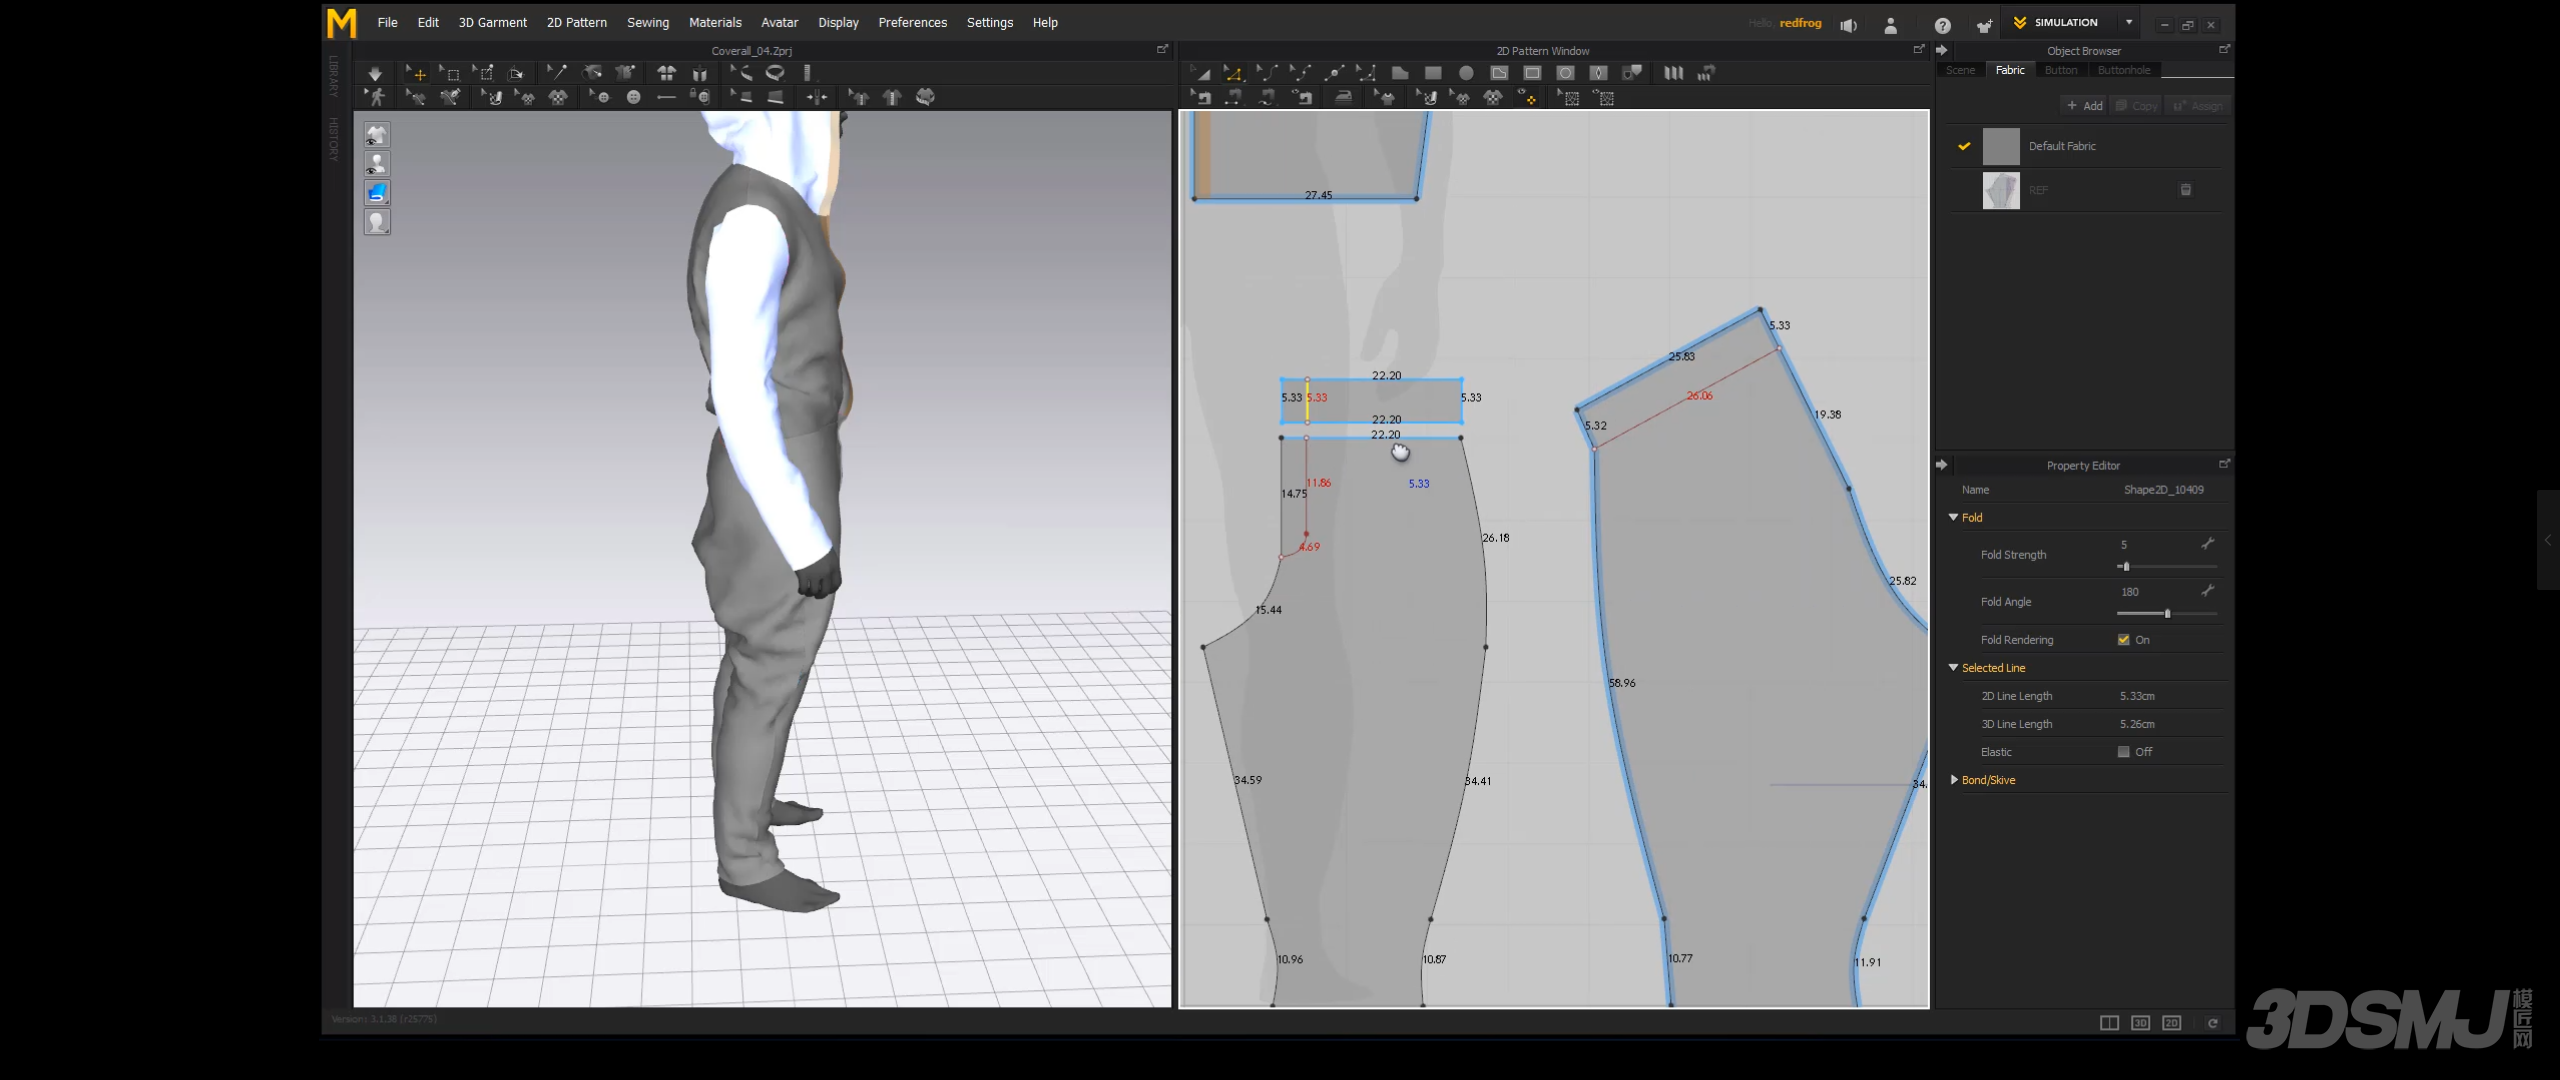Click the Reset 3D Arrangement shirts icon

pyautogui.click(x=667, y=73)
